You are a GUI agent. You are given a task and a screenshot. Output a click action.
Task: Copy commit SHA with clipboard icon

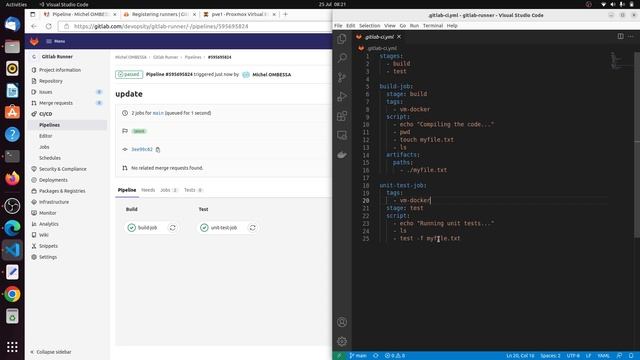pyautogui.click(x=158, y=149)
